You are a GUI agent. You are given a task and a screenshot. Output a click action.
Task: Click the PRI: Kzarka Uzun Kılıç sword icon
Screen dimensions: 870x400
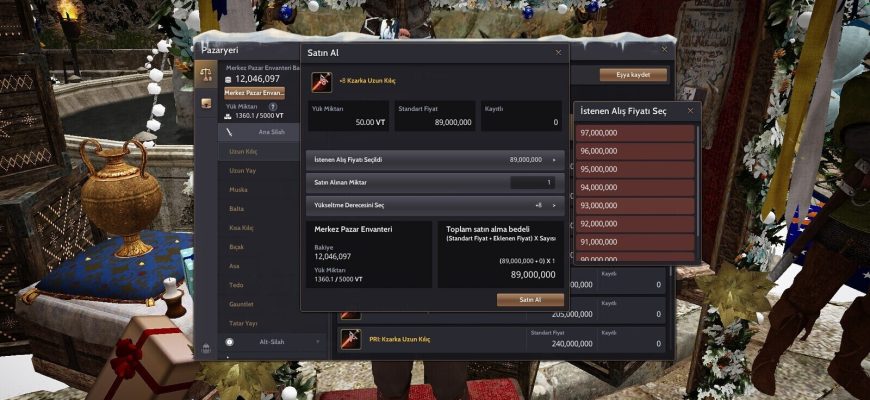(x=351, y=339)
